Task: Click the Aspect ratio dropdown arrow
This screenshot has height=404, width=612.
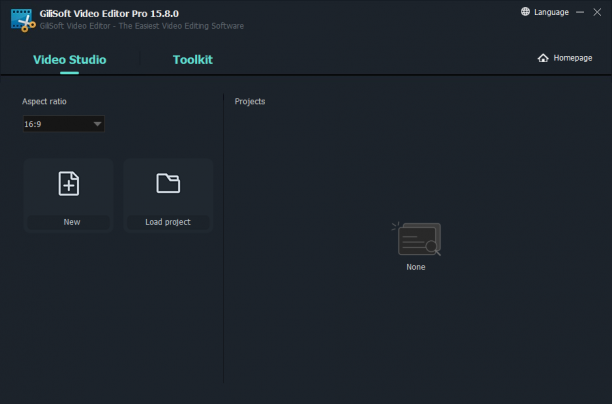Action: [97, 124]
